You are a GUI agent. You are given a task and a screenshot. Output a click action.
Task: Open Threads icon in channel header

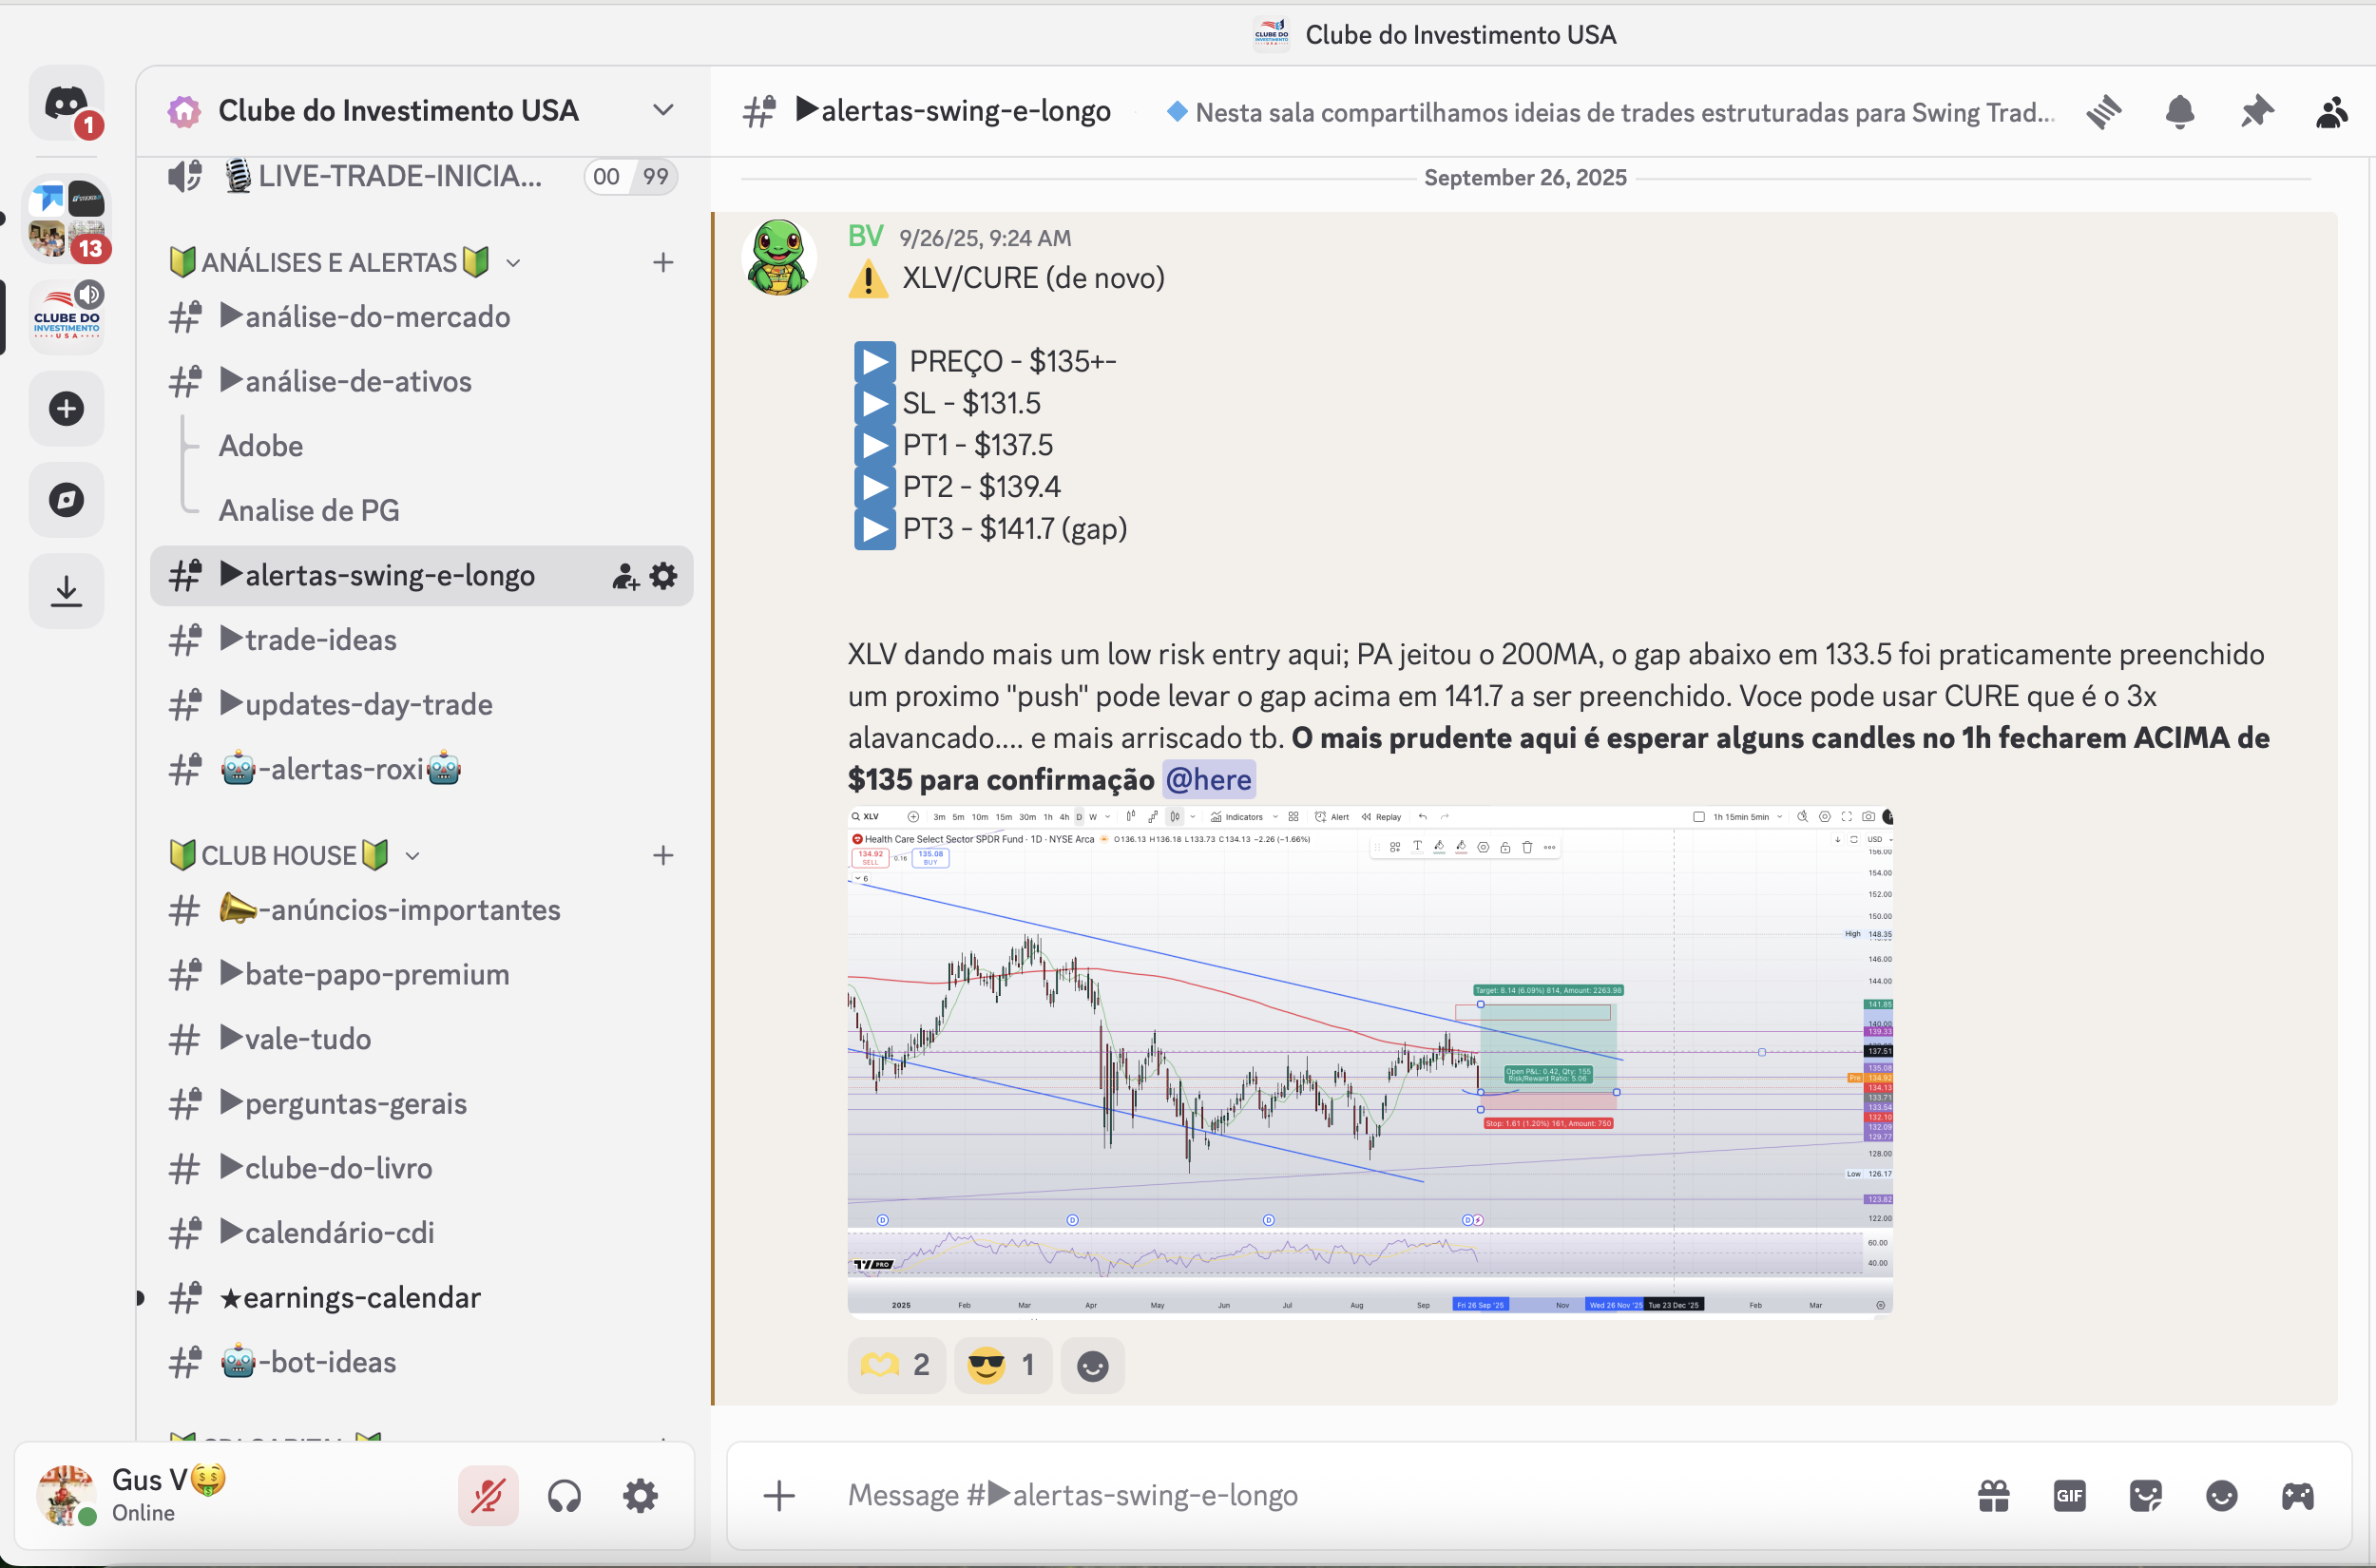pos(2104,112)
